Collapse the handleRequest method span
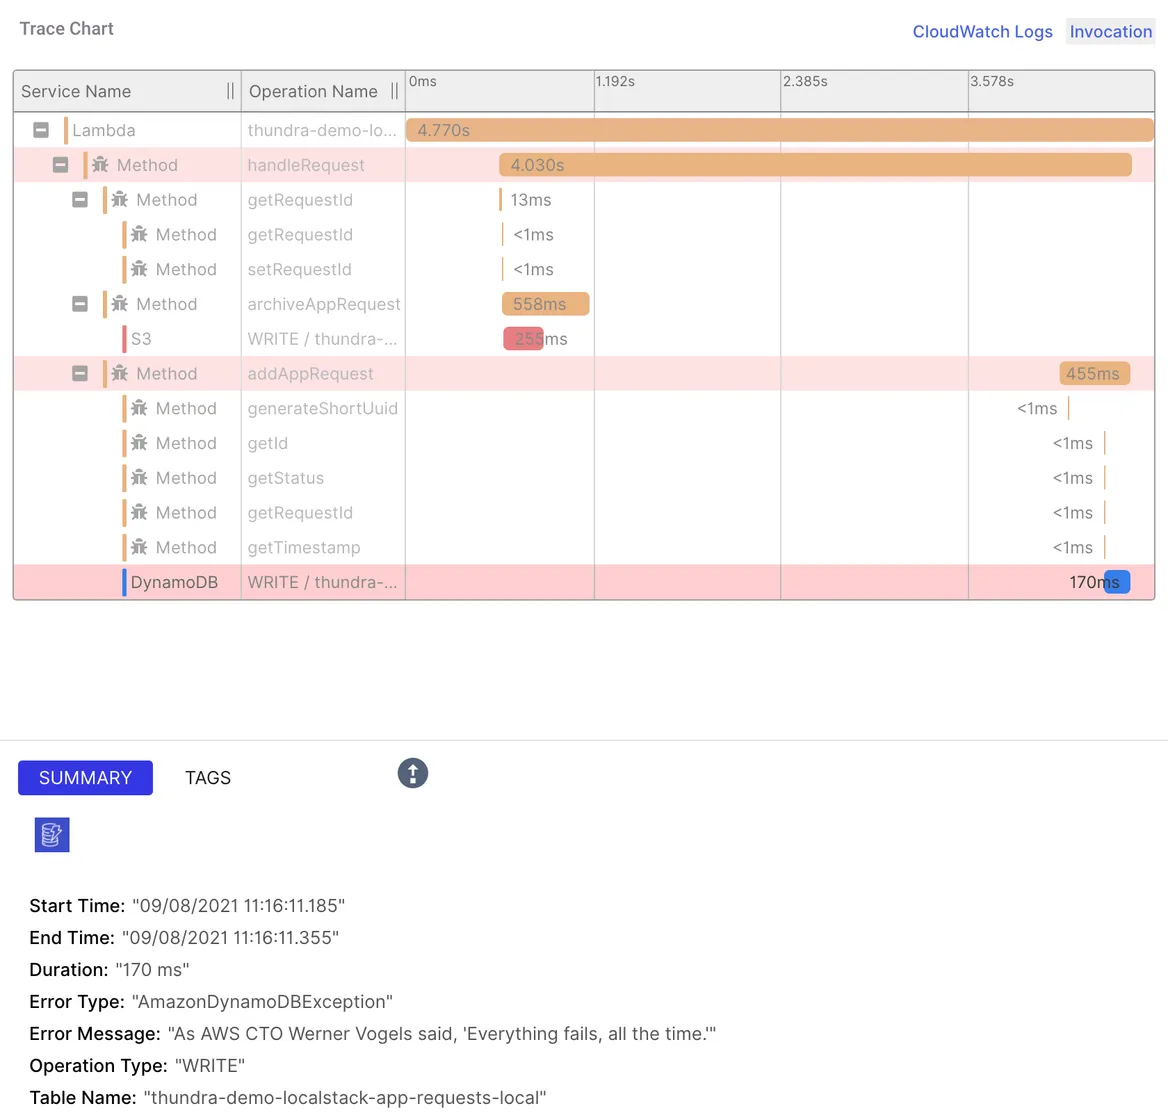 pos(60,164)
